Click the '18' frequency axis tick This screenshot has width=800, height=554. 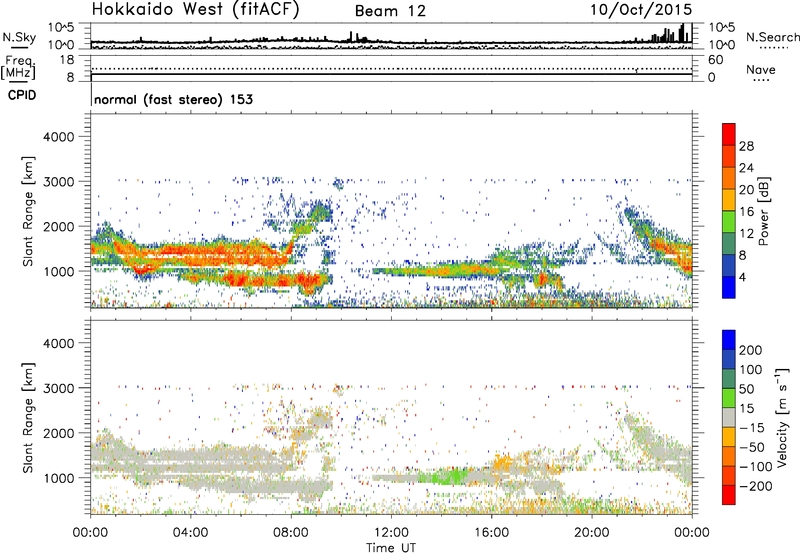(x=67, y=60)
